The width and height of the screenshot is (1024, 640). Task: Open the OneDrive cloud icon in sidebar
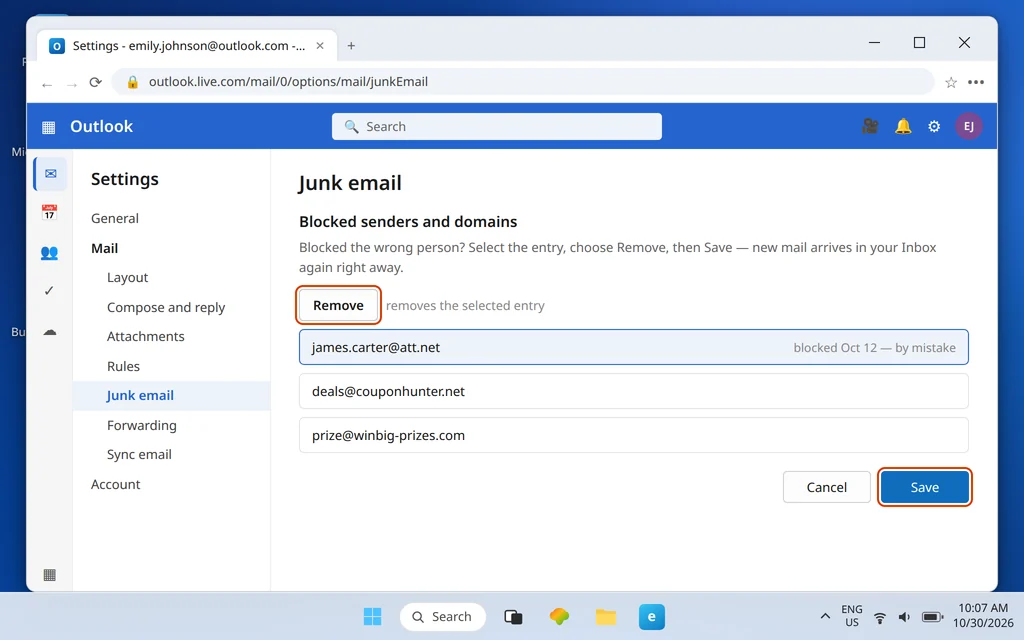(50, 332)
